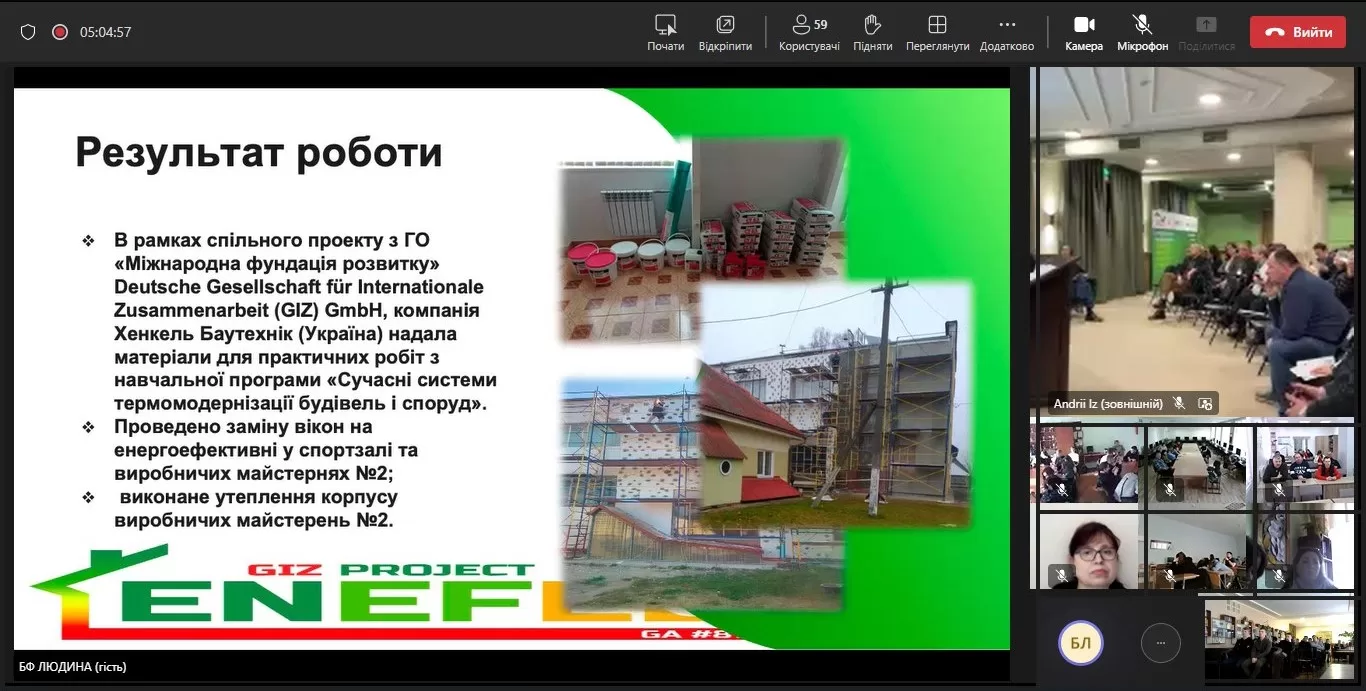The image size is (1366, 691).
Task: Raise hand with the Підняти icon
Action: tap(872, 32)
